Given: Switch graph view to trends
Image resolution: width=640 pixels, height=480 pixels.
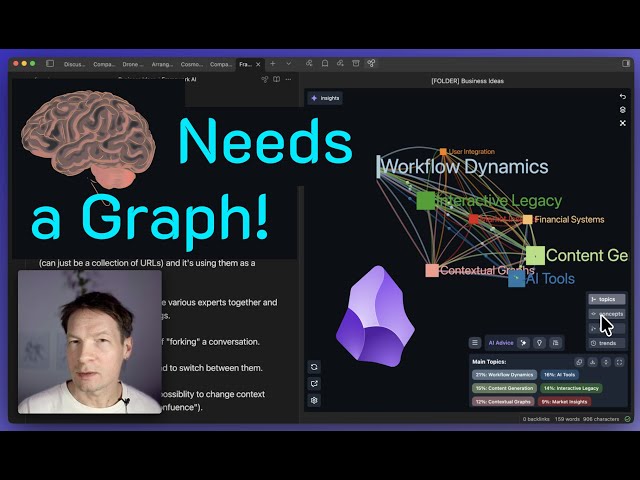Looking at the screenshot, I should pos(607,343).
